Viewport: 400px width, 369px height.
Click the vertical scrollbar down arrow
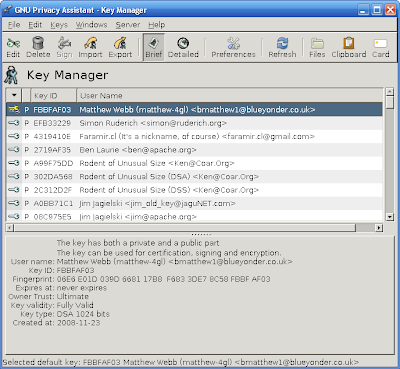[389, 217]
